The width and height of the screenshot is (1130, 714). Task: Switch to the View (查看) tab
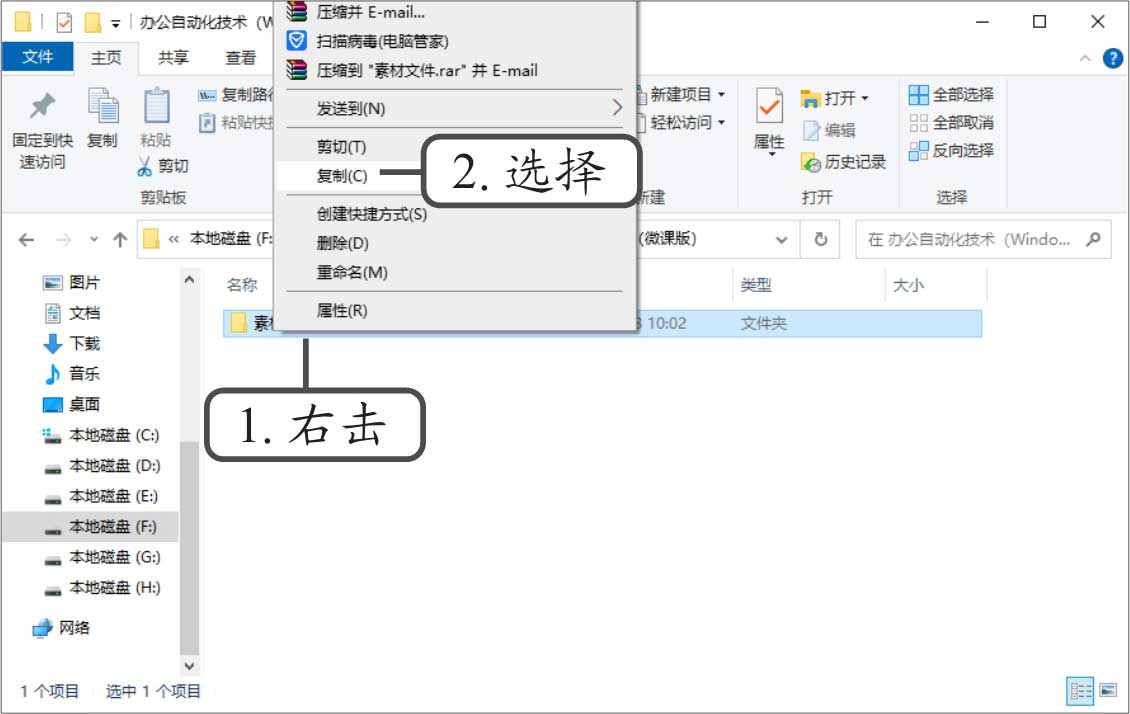[240, 58]
